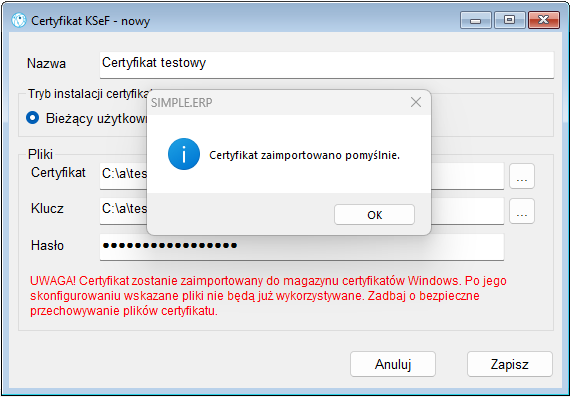
Task: Click the application icon in the title bar
Action: coord(19,20)
